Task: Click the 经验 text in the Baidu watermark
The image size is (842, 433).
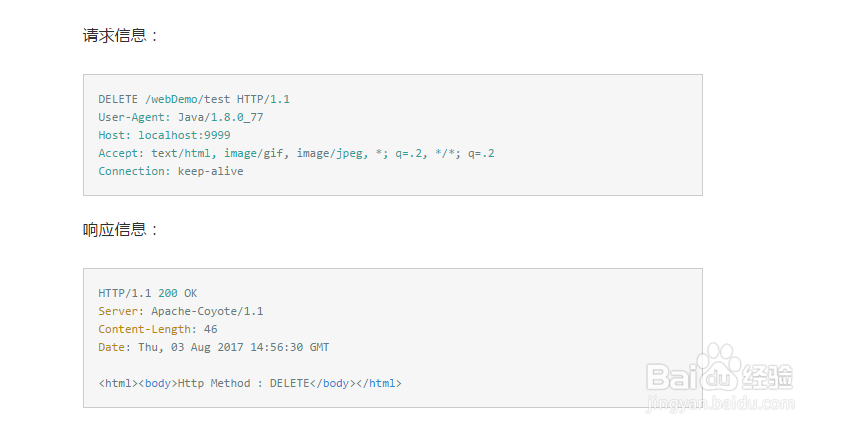Action: point(768,376)
